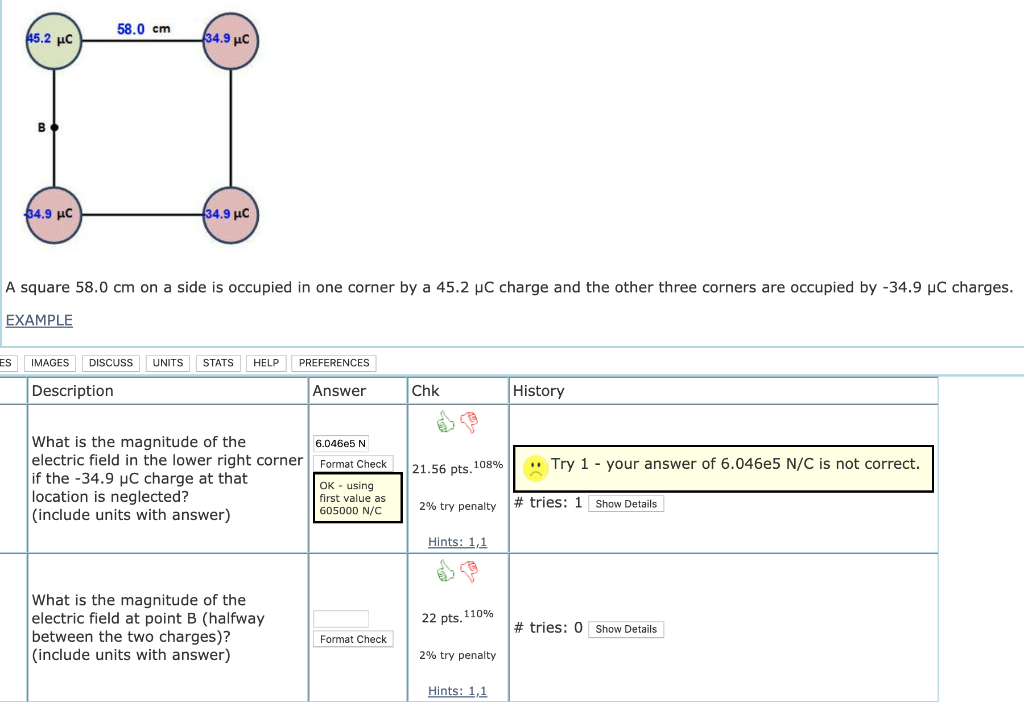The image size is (1024, 710).
Task: Click green thumbs-up for lower right corner question
Action: point(445,422)
